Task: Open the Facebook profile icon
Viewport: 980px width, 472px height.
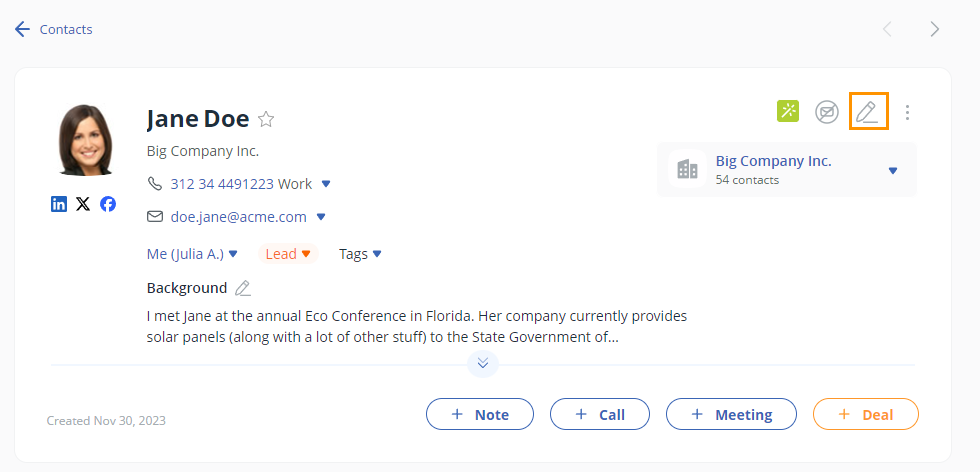Action: [108, 204]
